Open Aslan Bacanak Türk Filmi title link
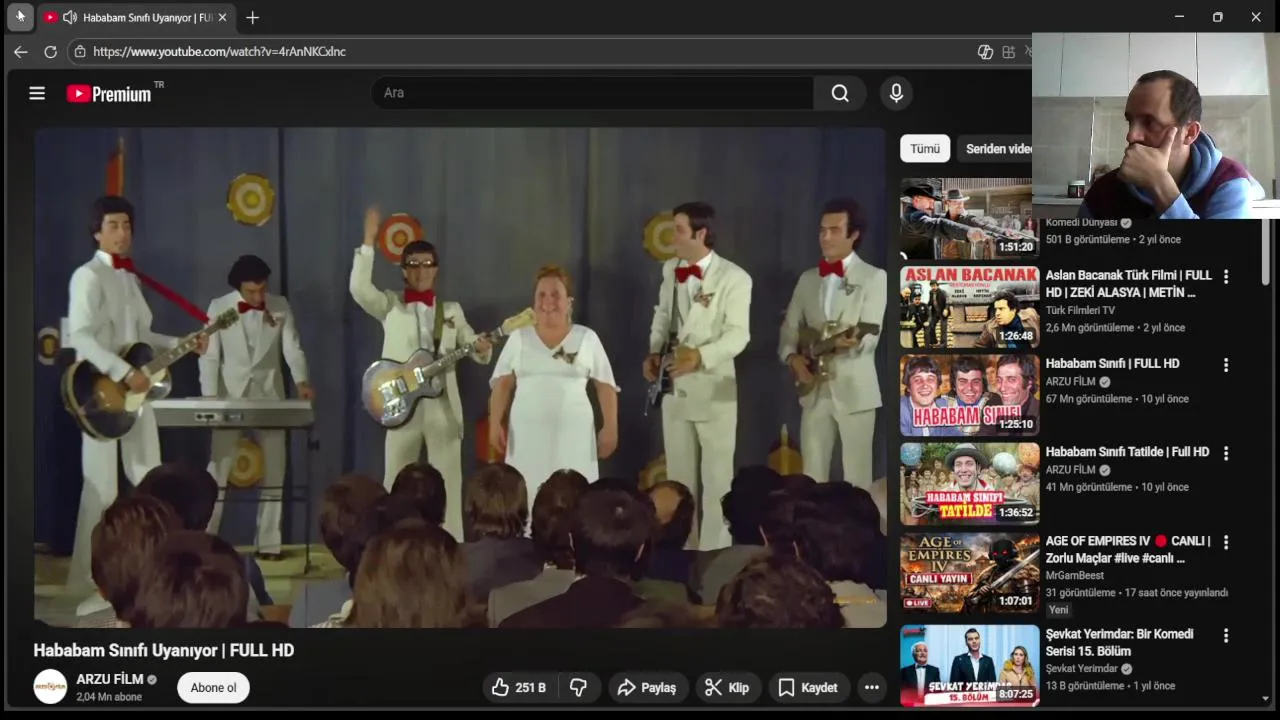The image size is (1280, 720). pyautogui.click(x=1128, y=284)
